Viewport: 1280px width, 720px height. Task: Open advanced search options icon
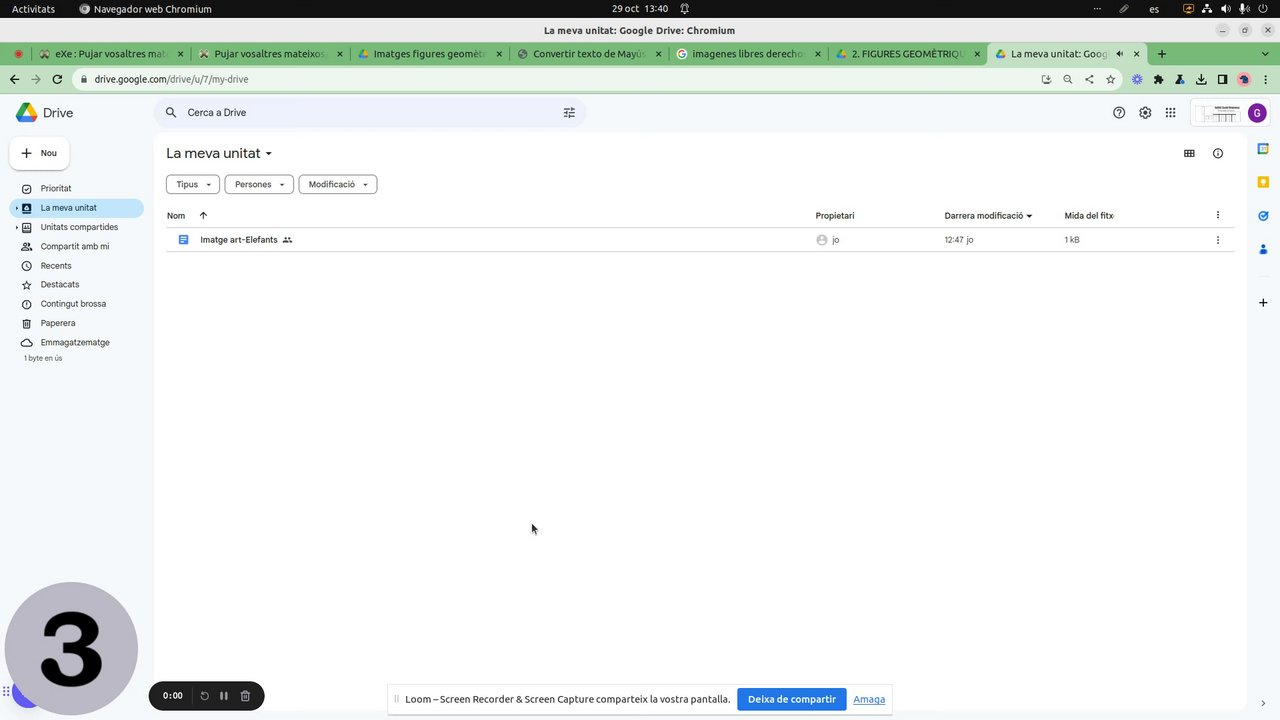click(569, 113)
